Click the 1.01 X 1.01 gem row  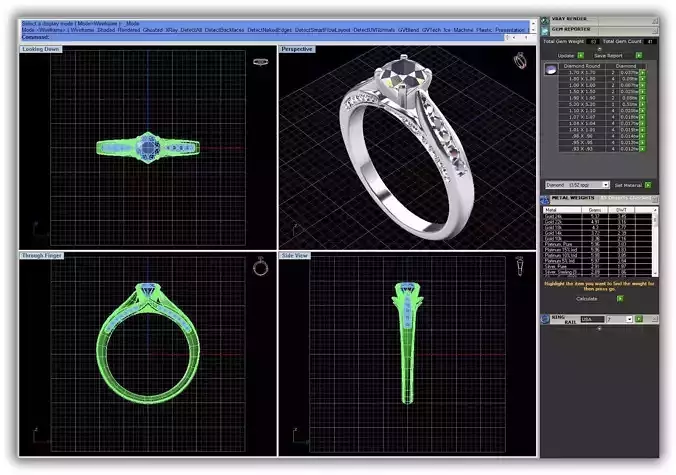[598, 130]
